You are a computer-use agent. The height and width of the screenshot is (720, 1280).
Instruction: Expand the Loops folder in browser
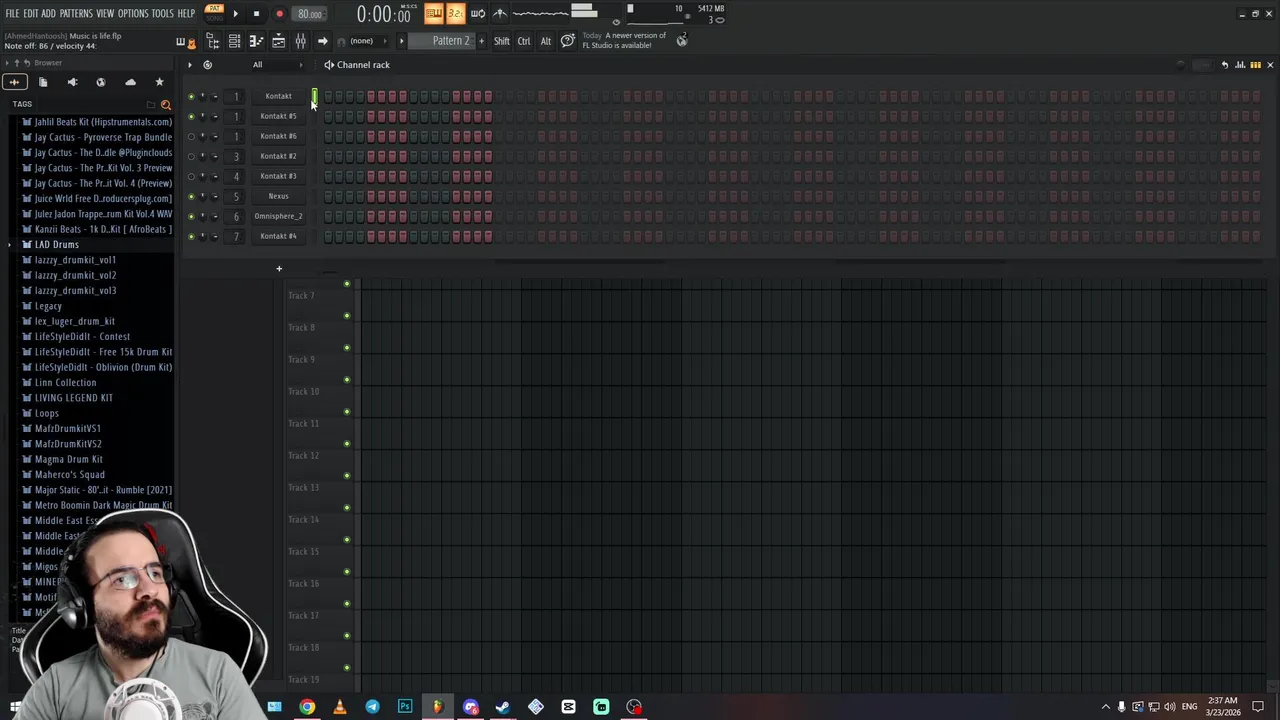tap(46, 413)
